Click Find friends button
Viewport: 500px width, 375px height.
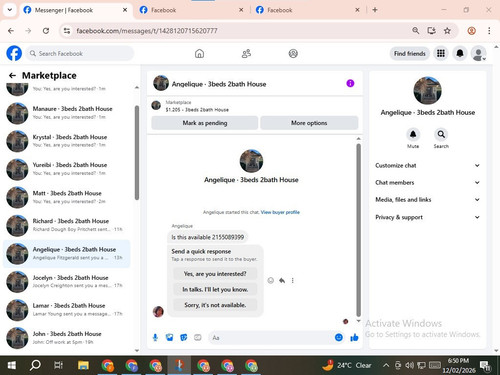click(409, 53)
